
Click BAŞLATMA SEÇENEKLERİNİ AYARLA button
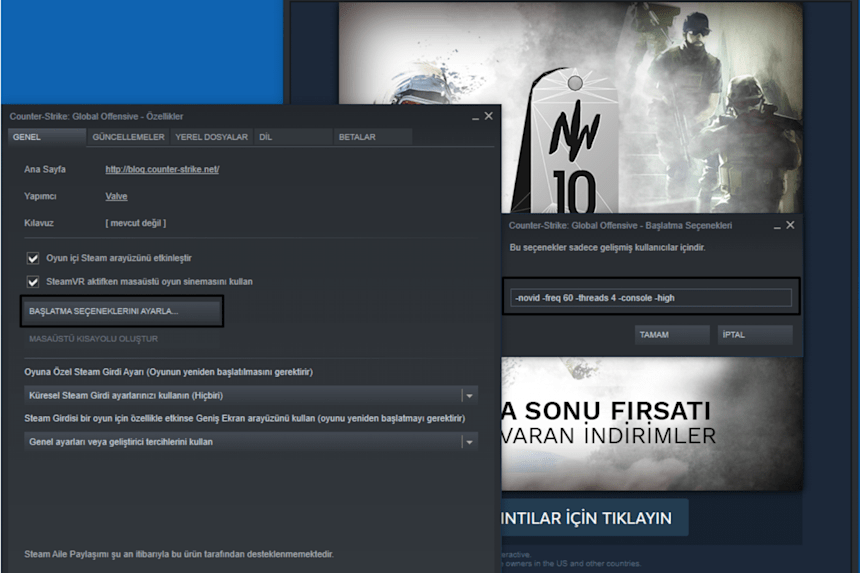[x=122, y=311]
